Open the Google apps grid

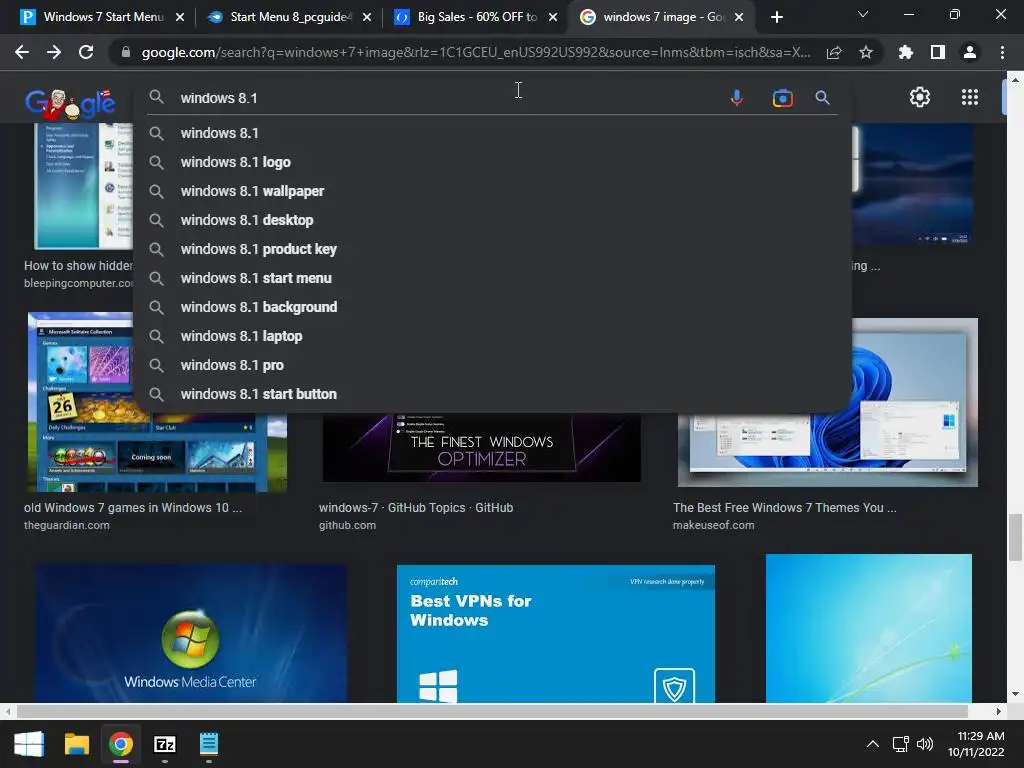pos(970,97)
